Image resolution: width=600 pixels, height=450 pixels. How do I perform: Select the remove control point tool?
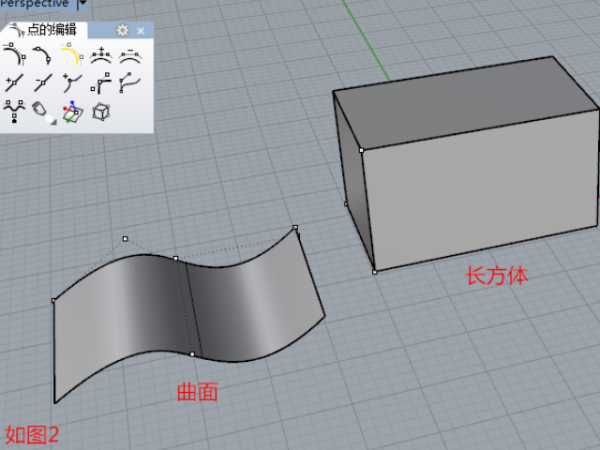coord(129,54)
